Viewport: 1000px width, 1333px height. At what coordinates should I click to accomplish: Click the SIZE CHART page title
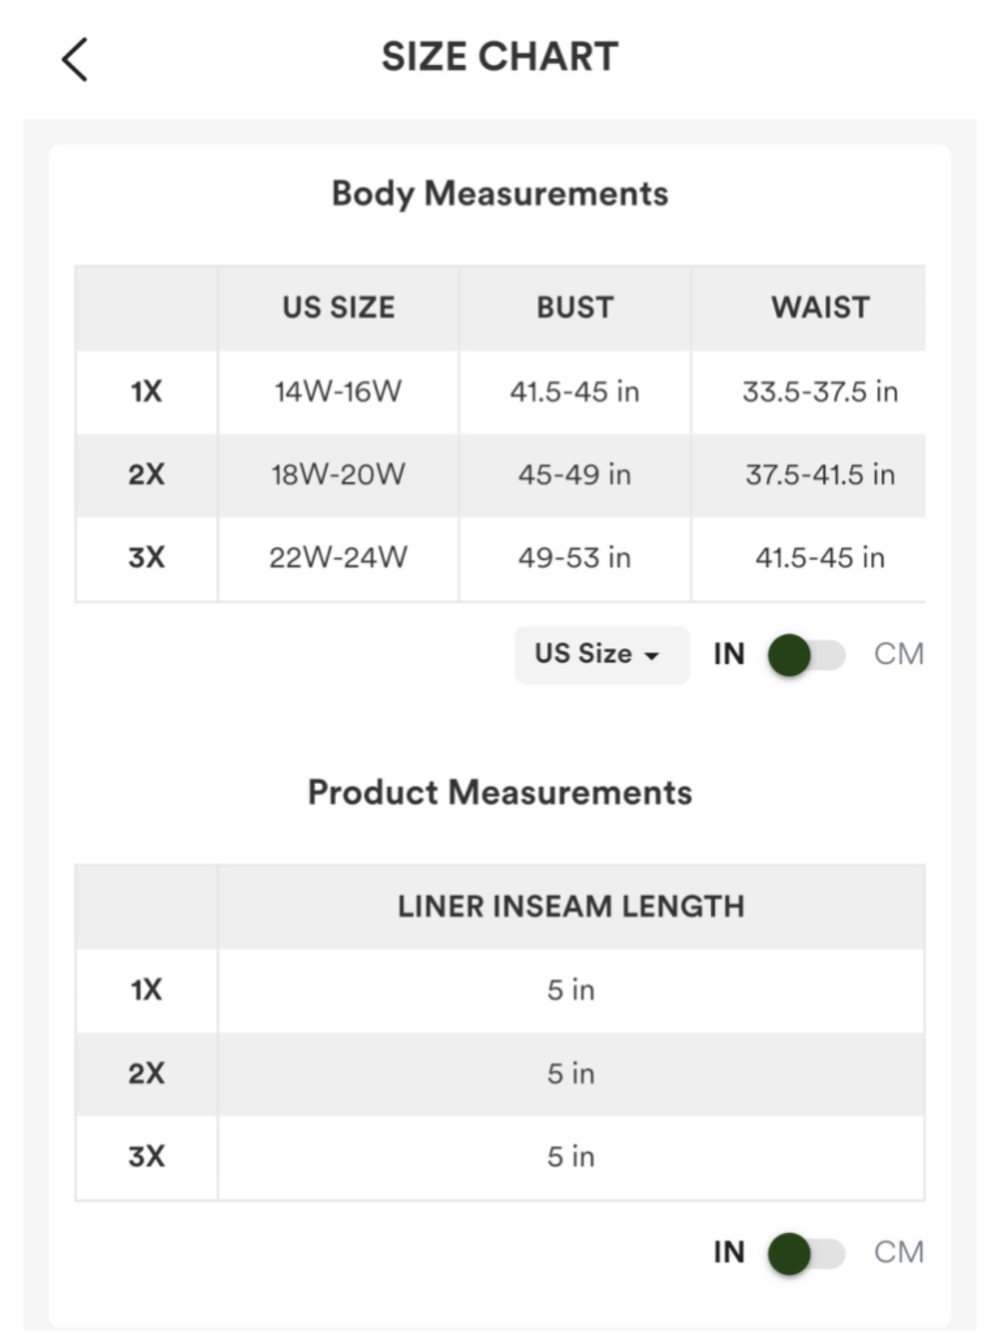[500, 57]
